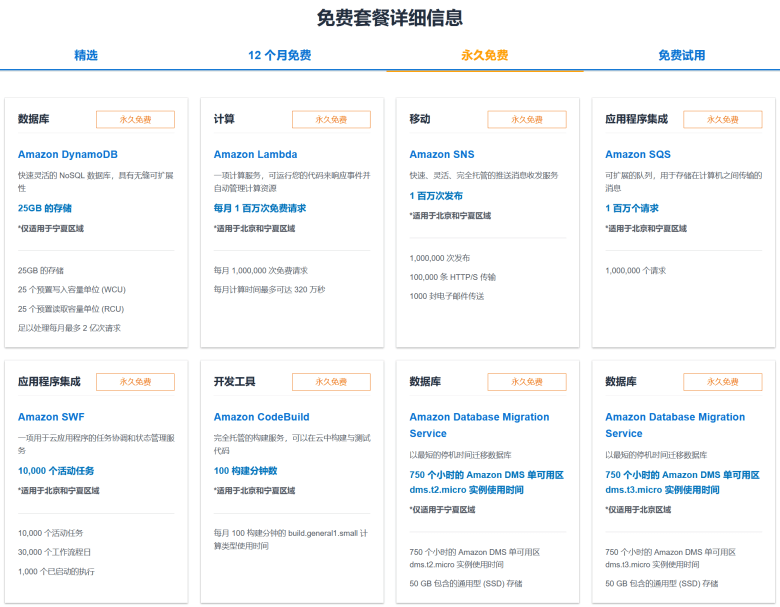Click 永久免费 badge on the SQS card
The width and height of the screenshot is (780, 607).
pyautogui.click(x=722, y=119)
